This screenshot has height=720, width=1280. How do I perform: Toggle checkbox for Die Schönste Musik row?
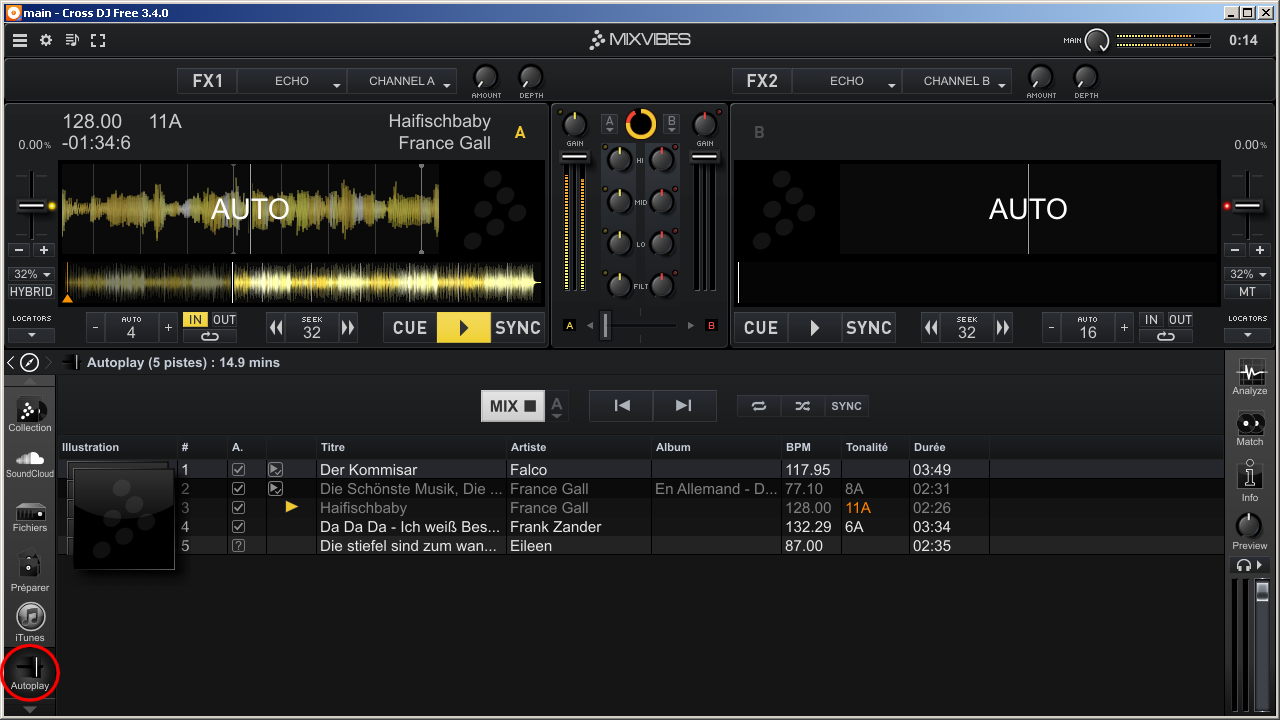click(238, 489)
